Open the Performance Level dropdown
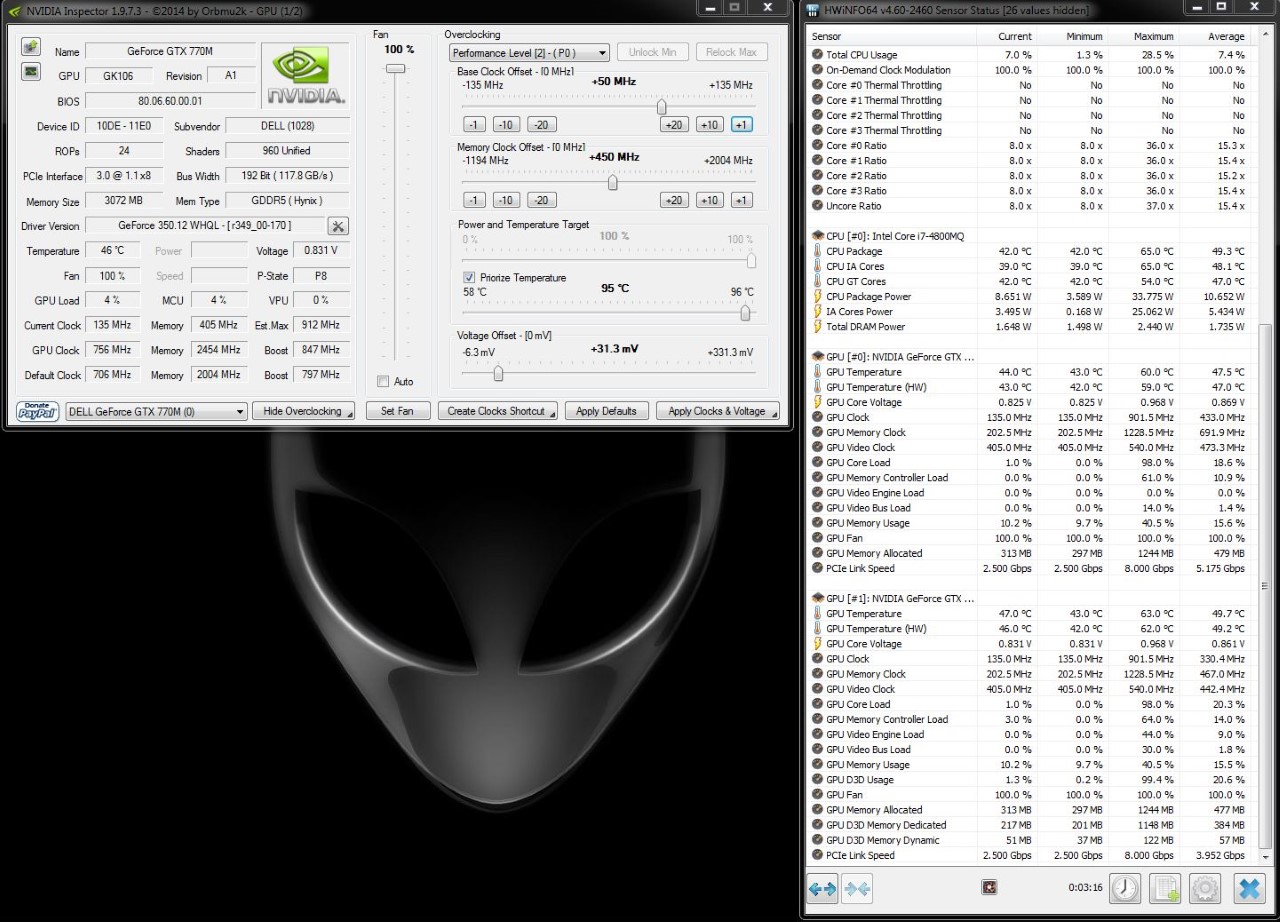The height and width of the screenshot is (922, 1280). [x=529, y=52]
